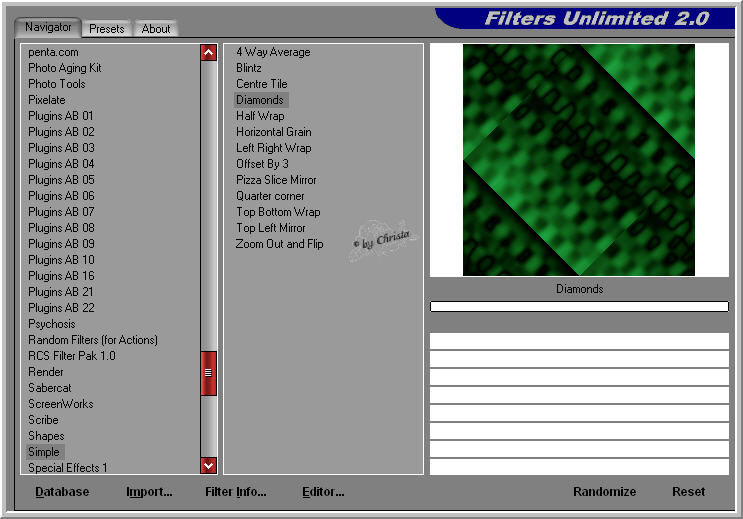Click the Reset button
Image resolution: width=743 pixels, height=519 pixels.
click(689, 492)
